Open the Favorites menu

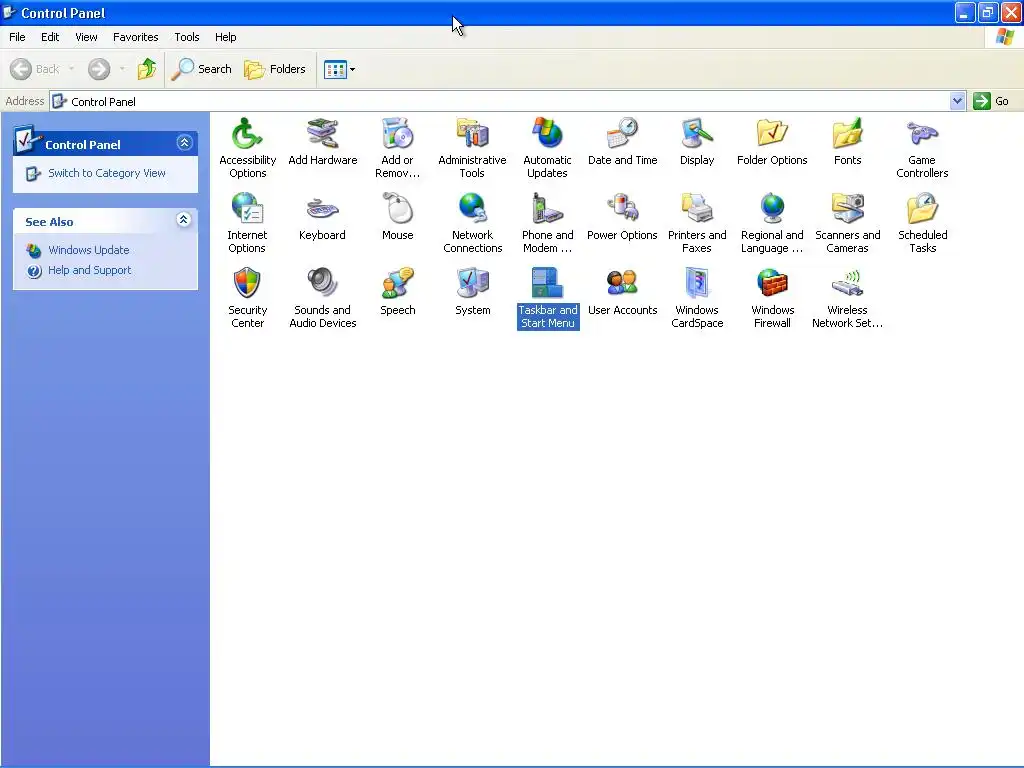coord(135,37)
